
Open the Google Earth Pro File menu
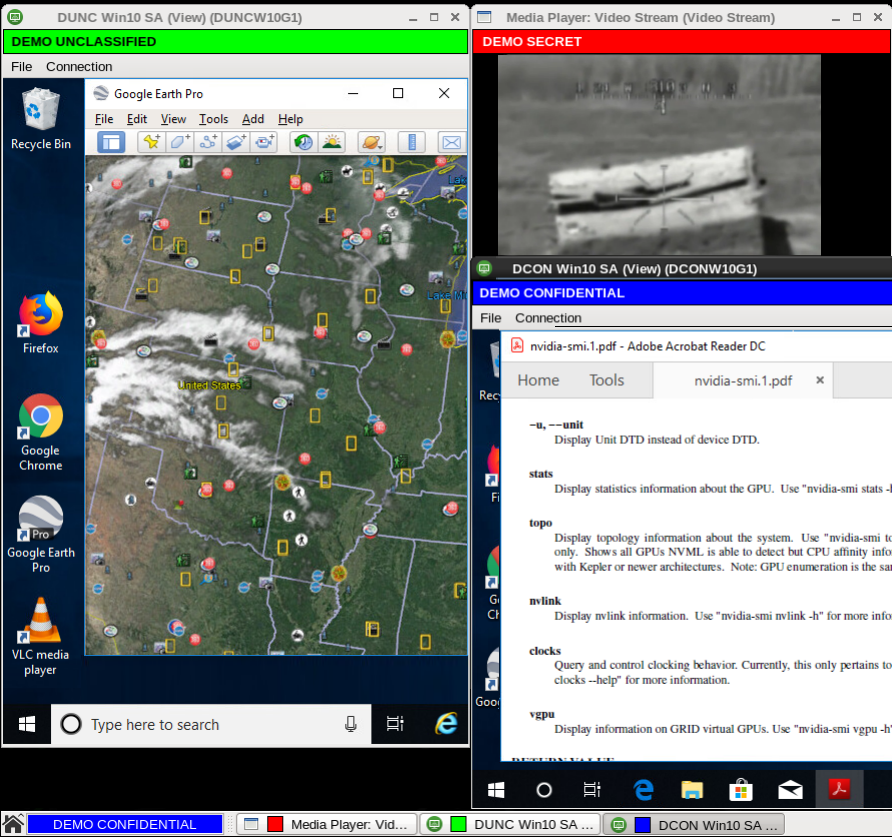[104, 119]
